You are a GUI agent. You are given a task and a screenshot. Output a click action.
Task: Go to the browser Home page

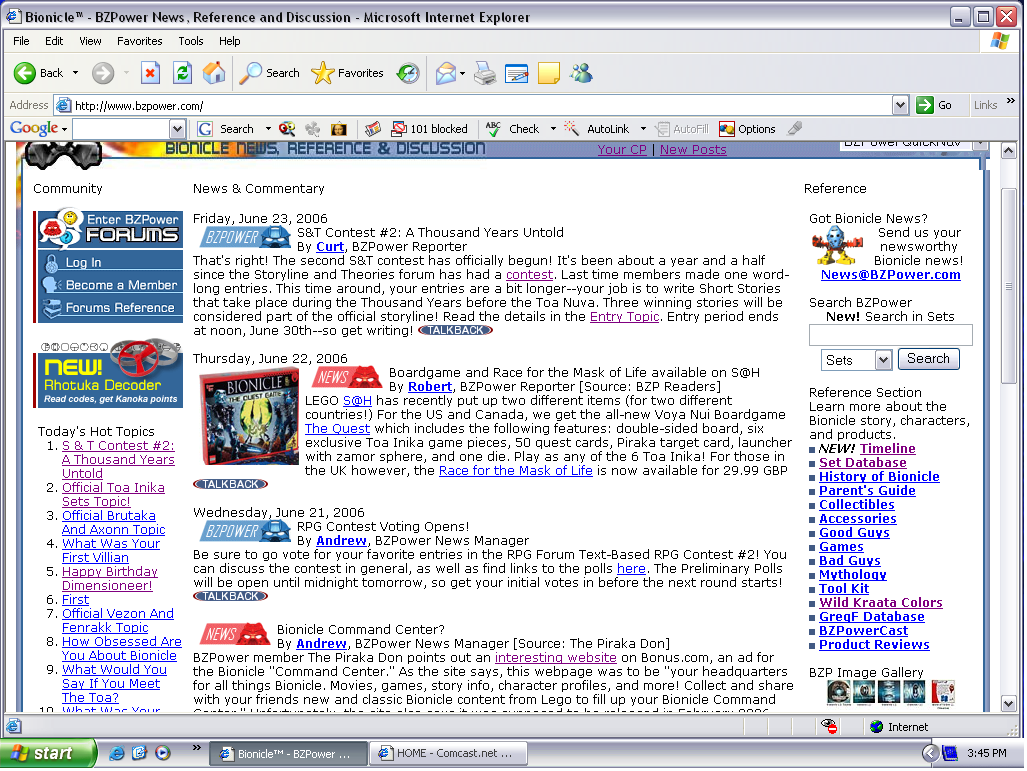click(x=214, y=73)
